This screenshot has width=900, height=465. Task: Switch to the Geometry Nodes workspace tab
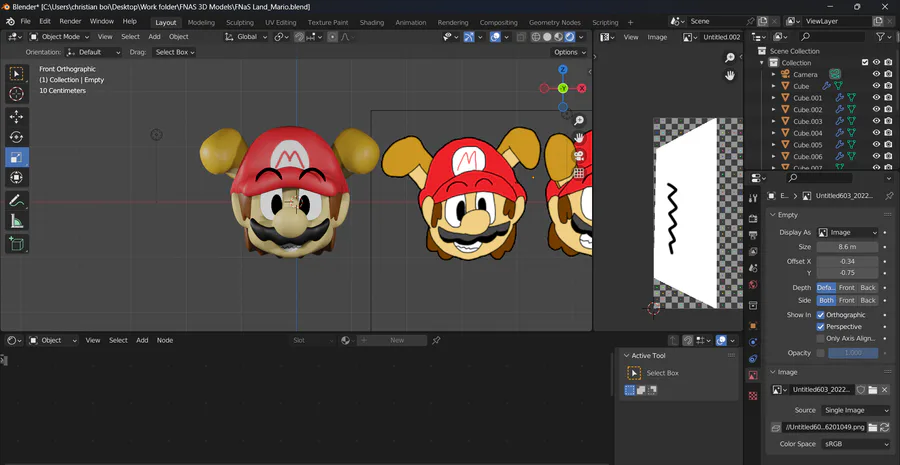pyautogui.click(x=554, y=22)
